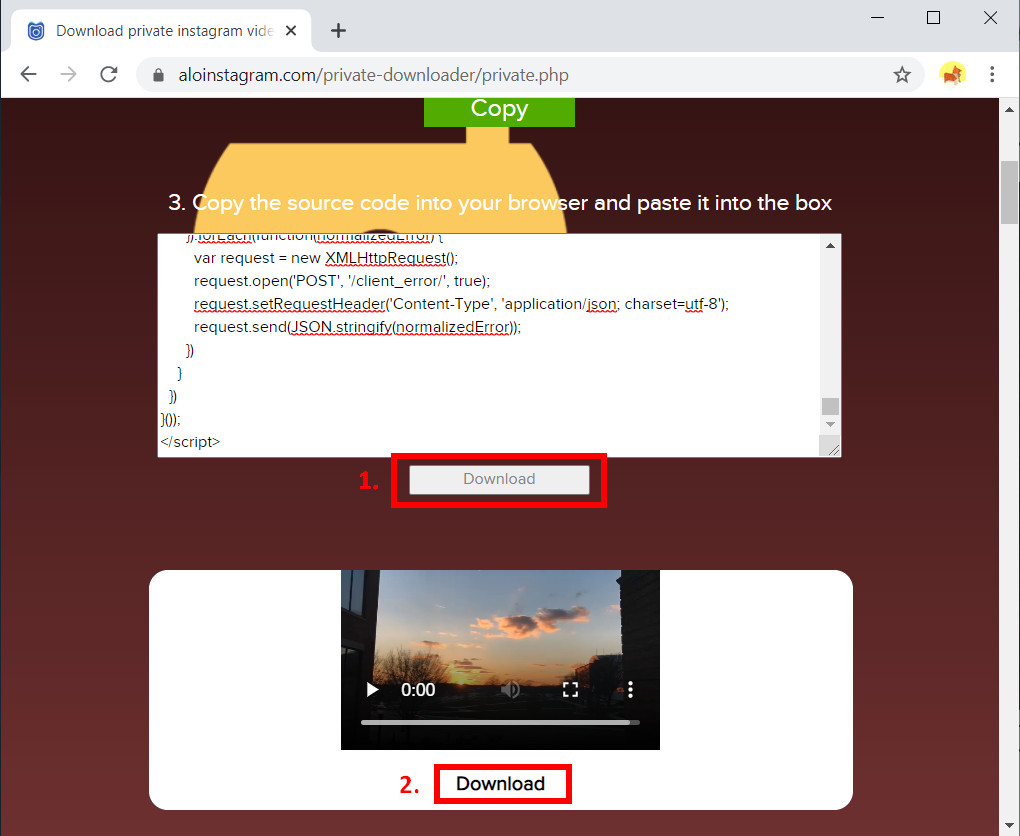Page scrollbar up arrow
Screen dimensions: 1020x836
(x=1010, y=109)
